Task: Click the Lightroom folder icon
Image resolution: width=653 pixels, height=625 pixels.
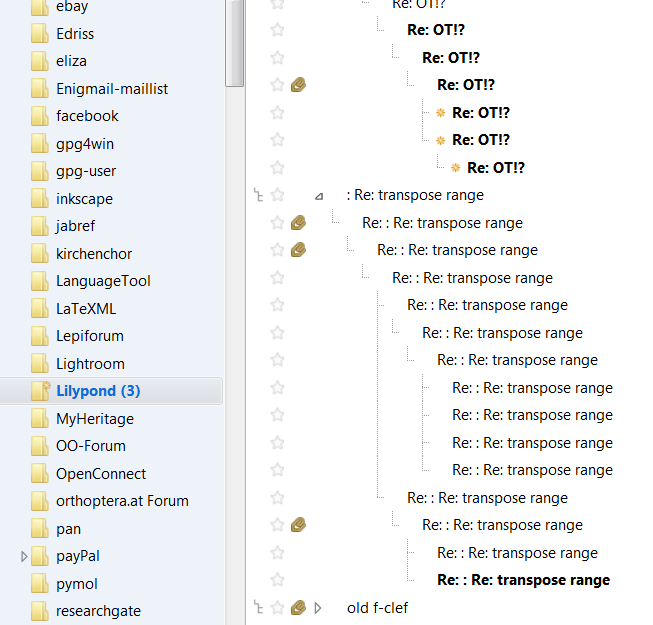Action: click(x=40, y=364)
